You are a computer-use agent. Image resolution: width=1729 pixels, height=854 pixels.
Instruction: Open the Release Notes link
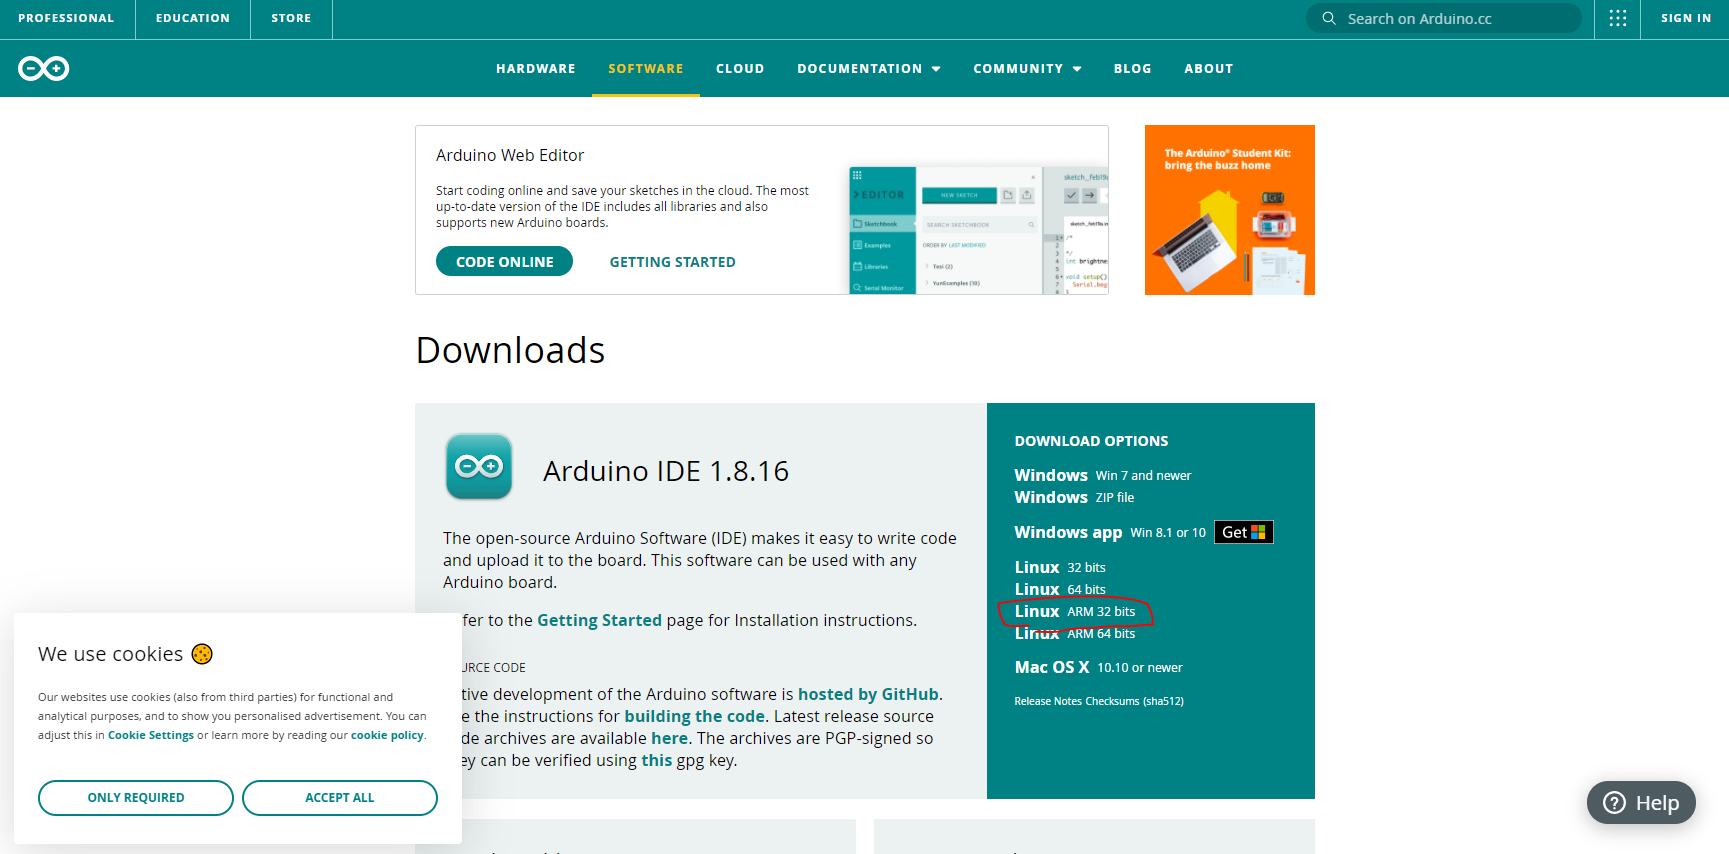pyautogui.click(x=1048, y=701)
